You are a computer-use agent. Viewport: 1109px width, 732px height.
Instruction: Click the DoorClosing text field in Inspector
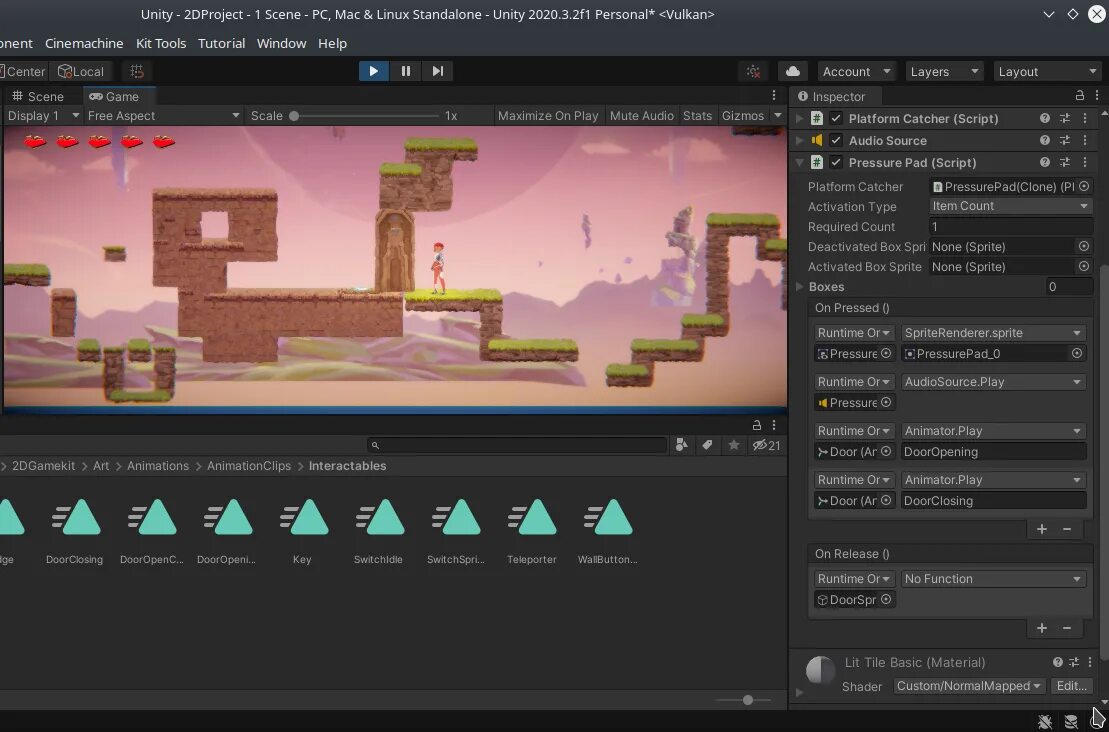pyautogui.click(x=993, y=500)
